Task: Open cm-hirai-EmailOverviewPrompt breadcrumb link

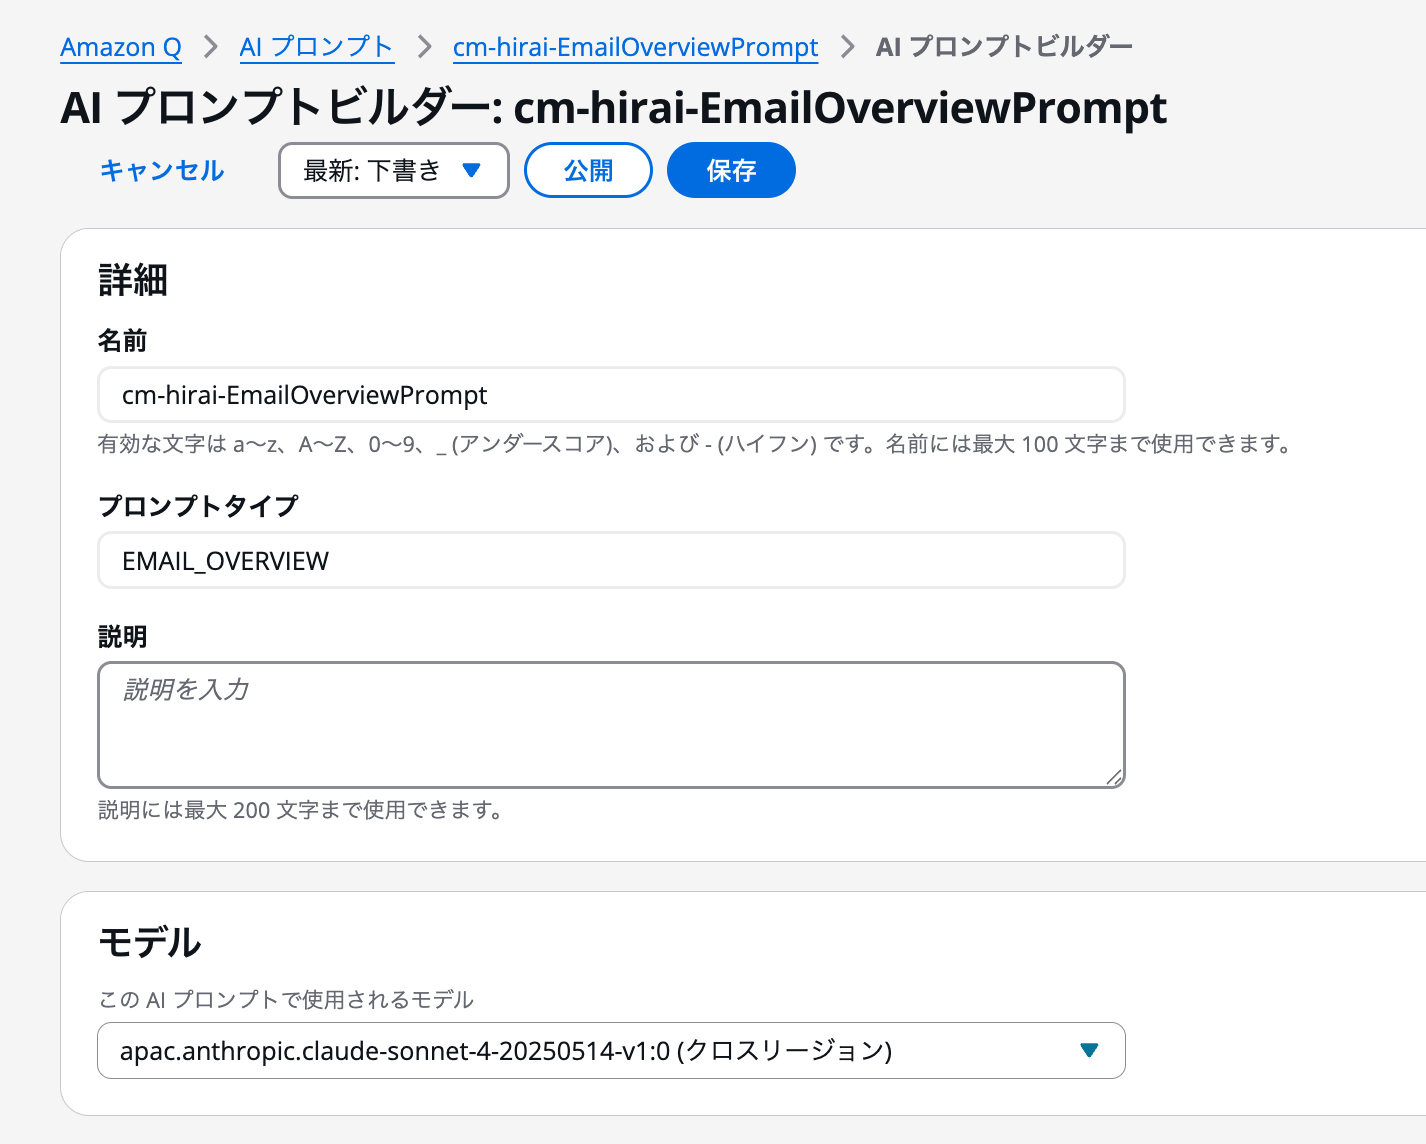Action: pyautogui.click(x=635, y=47)
